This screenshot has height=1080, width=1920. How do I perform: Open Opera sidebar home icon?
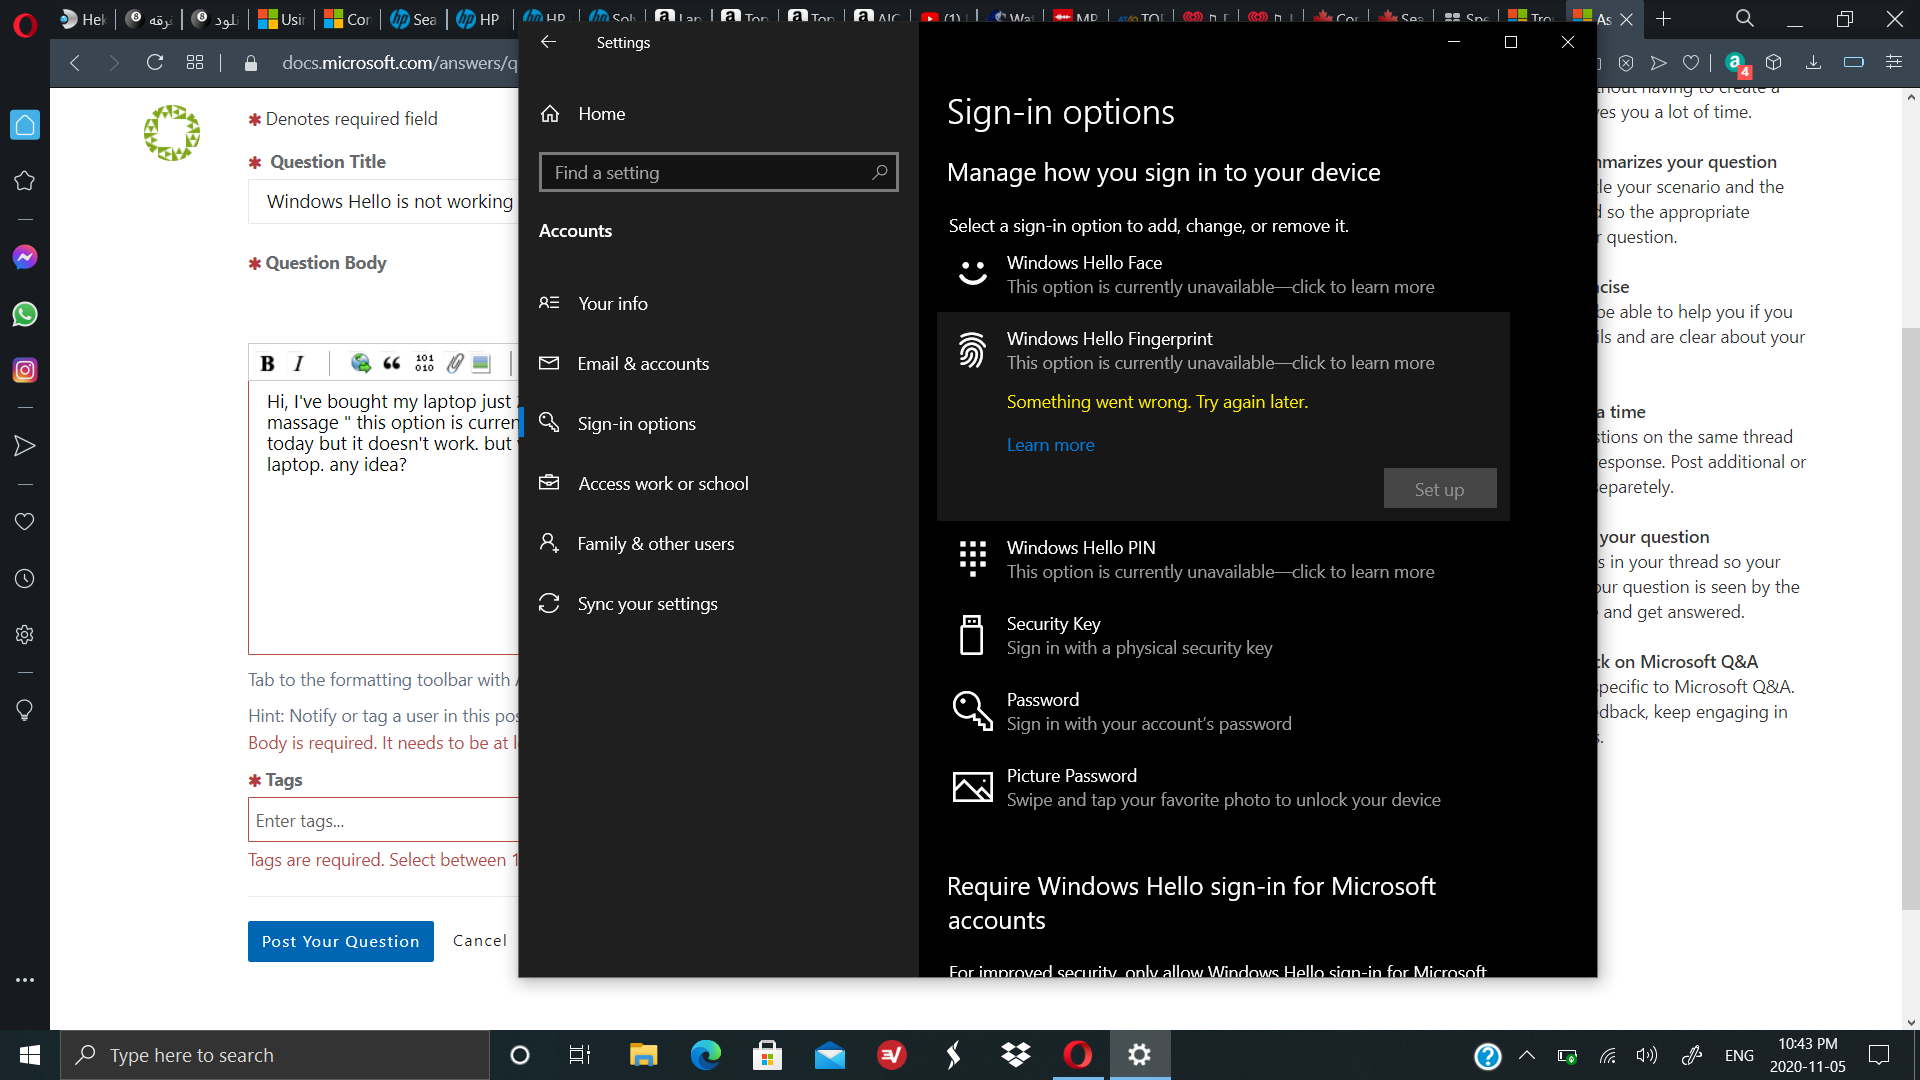[25, 125]
